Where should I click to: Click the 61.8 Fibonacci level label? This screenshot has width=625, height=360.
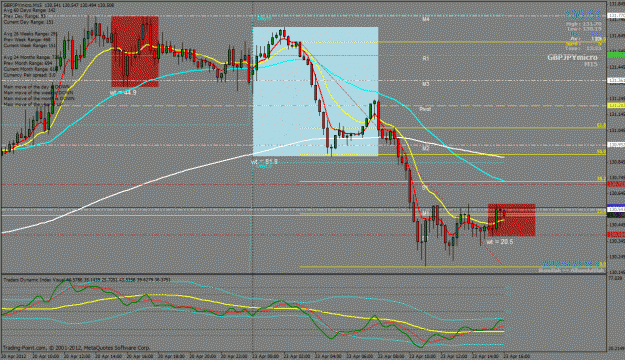click(x=601, y=125)
